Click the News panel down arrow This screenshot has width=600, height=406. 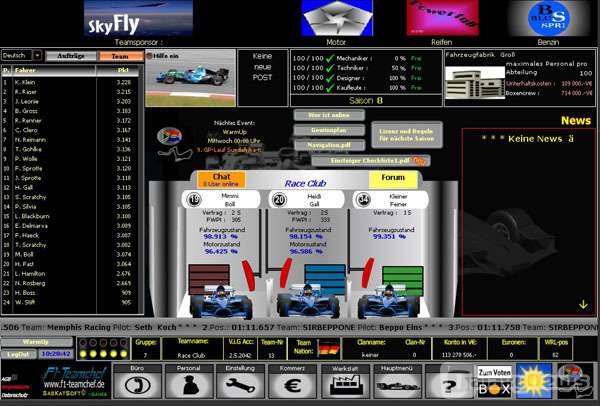pos(583,304)
